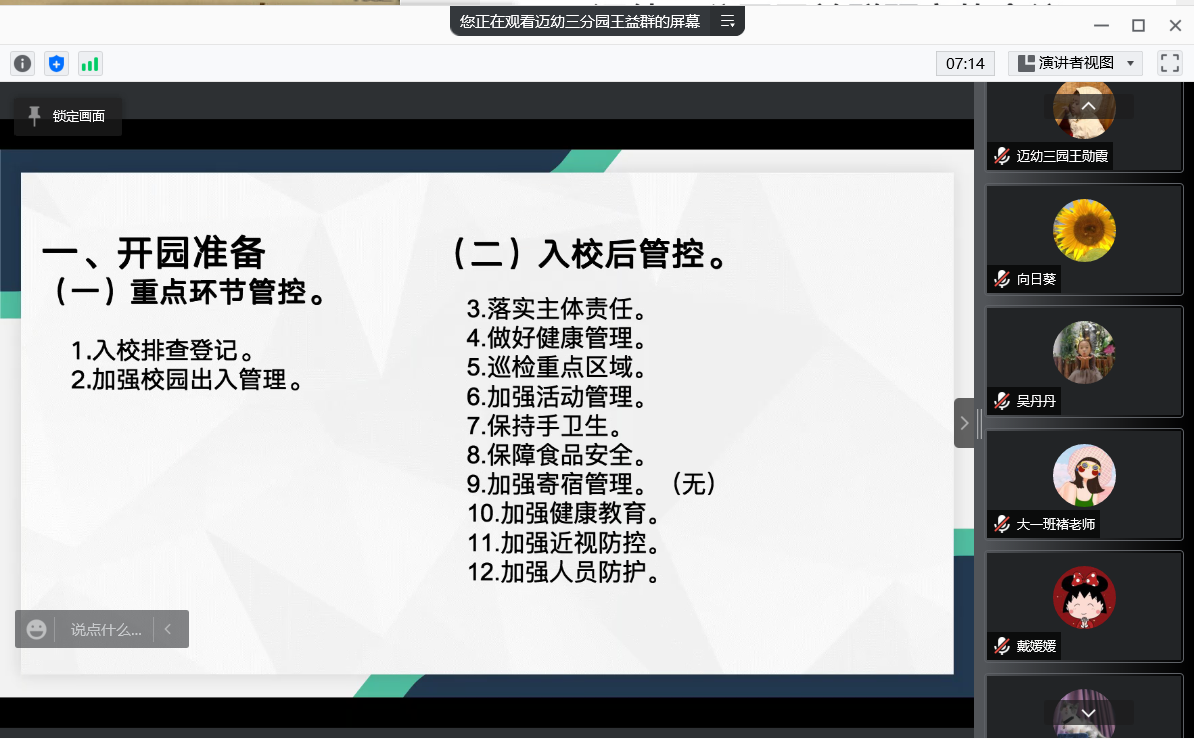Check the green network signal bars icon
The width and height of the screenshot is (1194, 739).
[90, 63]
